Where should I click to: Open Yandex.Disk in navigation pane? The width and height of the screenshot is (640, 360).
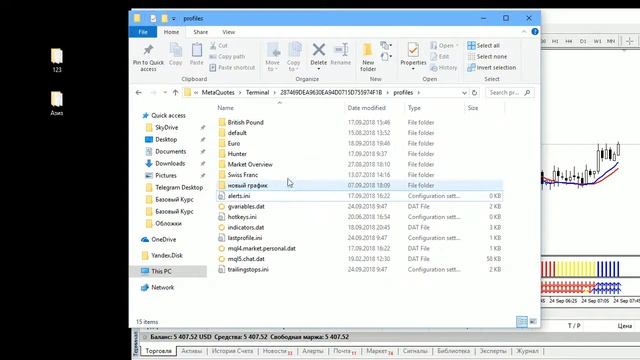[x=167, y=256]
